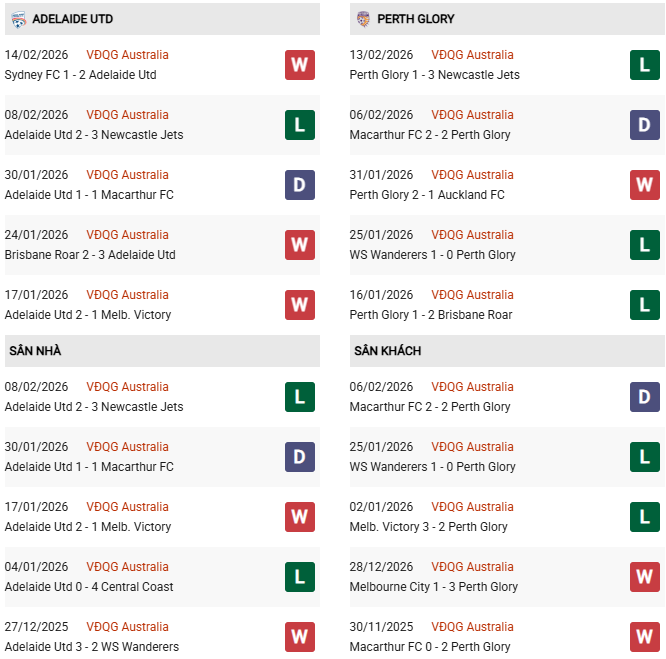Viewport: 666px width, 659px height.
Task: Open match Melb. Victory 3 - 2 Perth Glory
Action: click(430, 527)
